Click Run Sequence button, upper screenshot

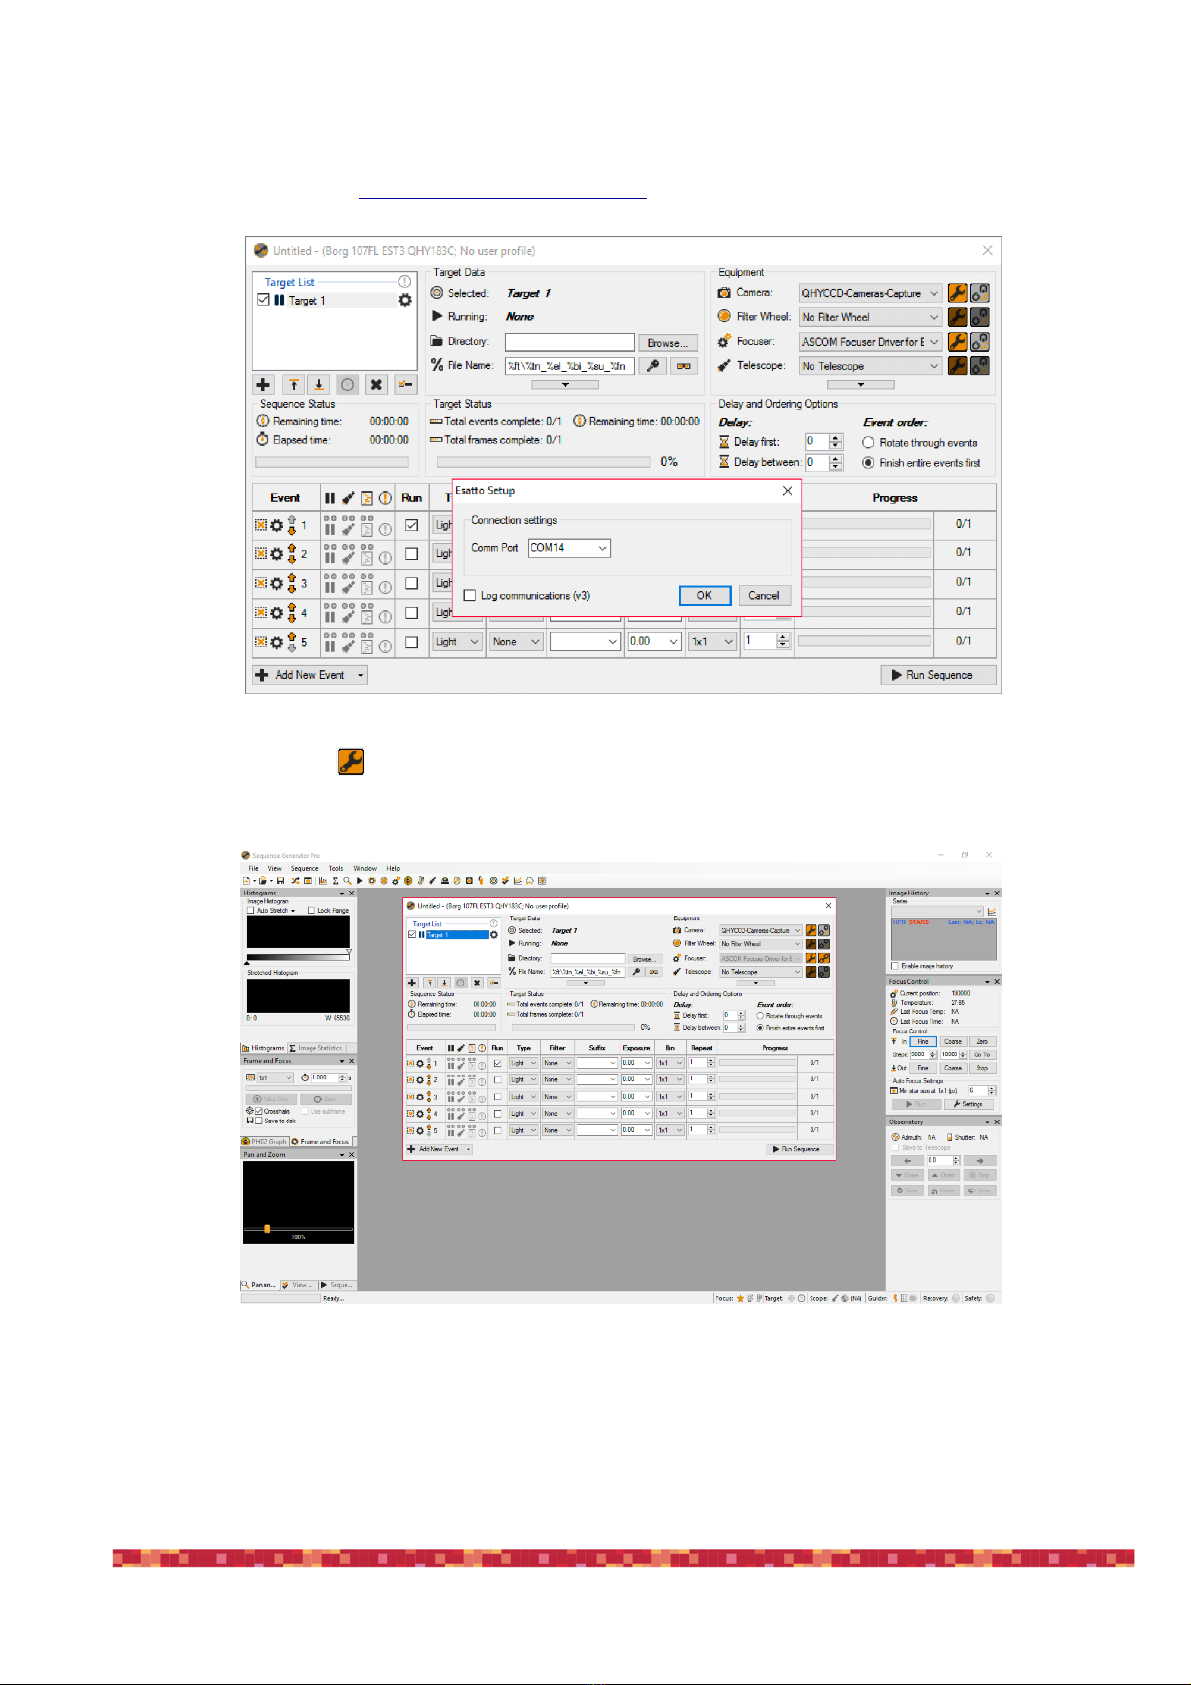939,675
